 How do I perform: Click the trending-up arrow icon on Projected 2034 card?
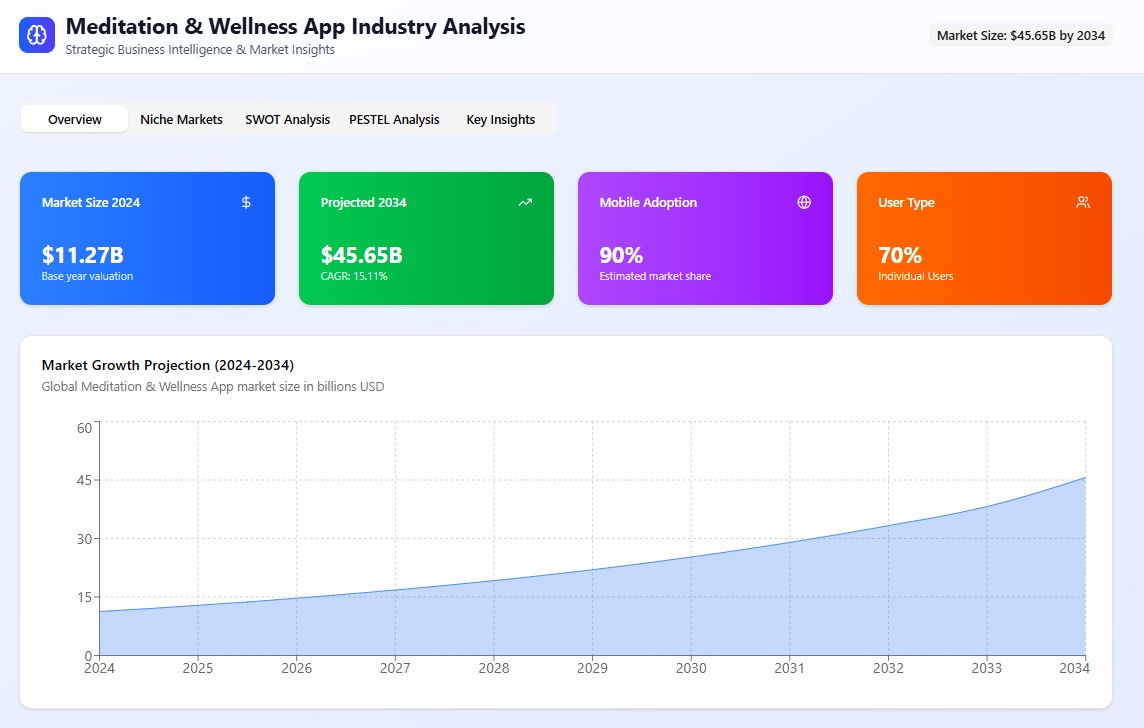(x=525, y=202)
